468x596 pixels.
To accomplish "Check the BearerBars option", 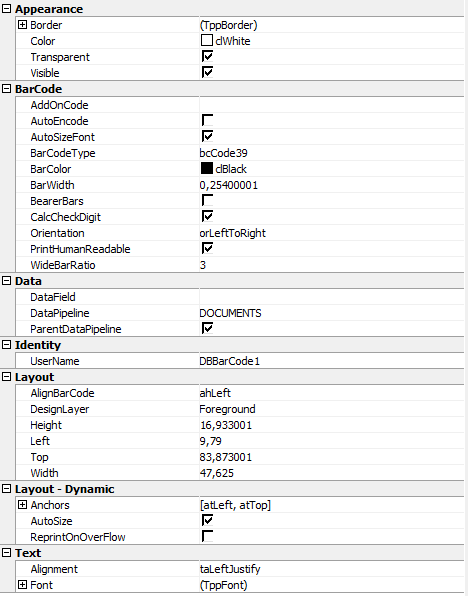I will tap(207, 200).
